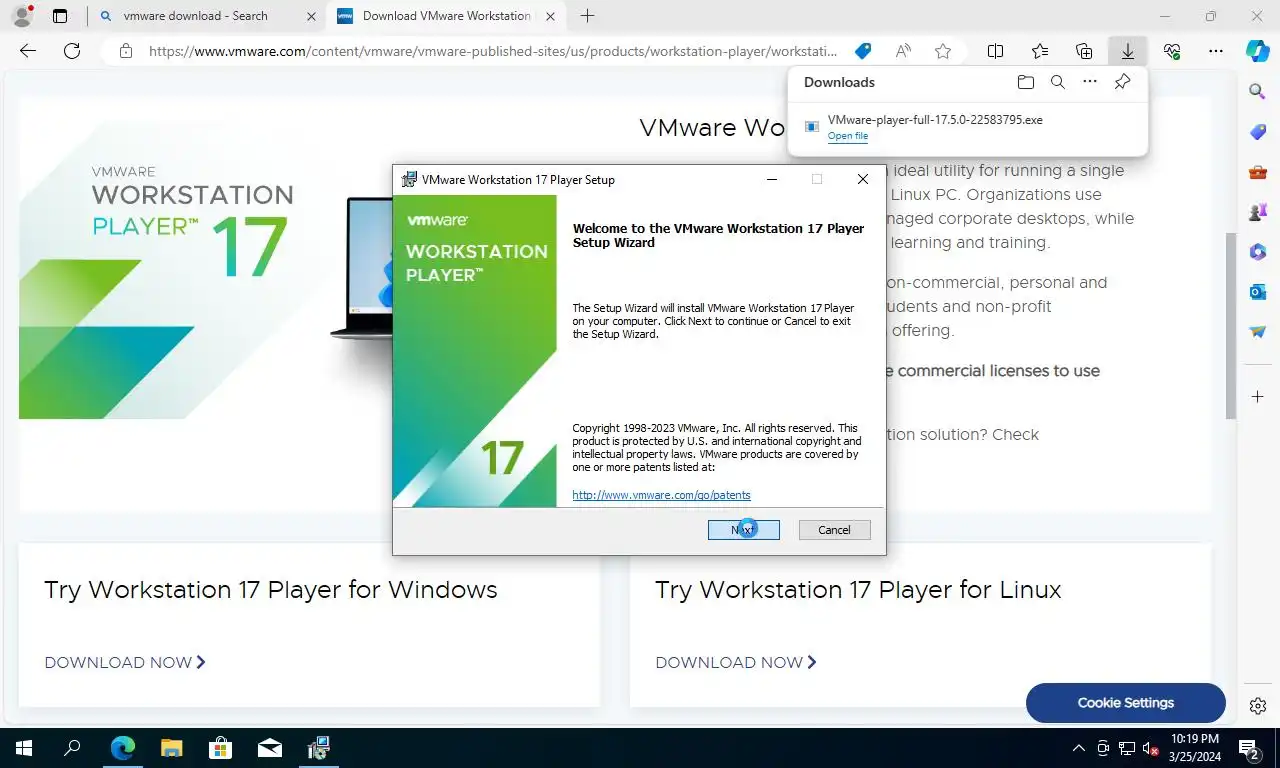This screenshot has height=768, width=1280.
Task: Pin the Downloads panel
Action: (x=1122, y=82)
